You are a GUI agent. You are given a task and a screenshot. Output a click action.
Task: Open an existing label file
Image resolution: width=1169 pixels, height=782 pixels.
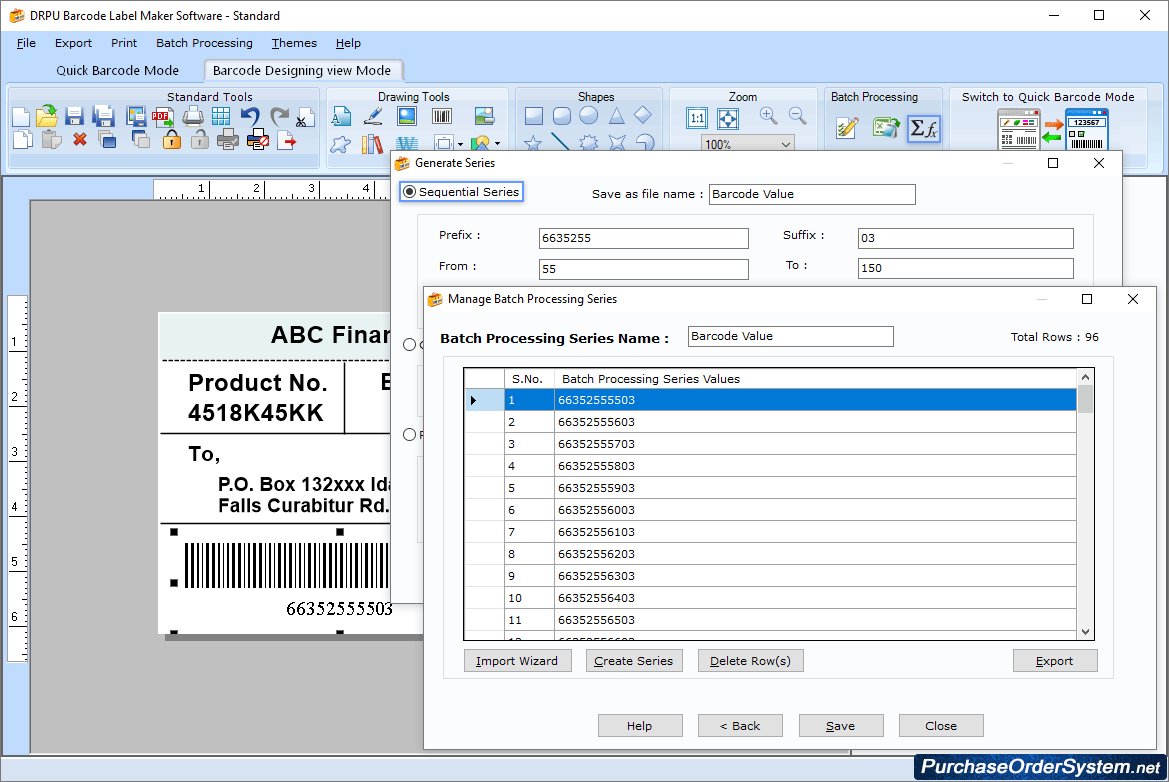tap(47, 116)
